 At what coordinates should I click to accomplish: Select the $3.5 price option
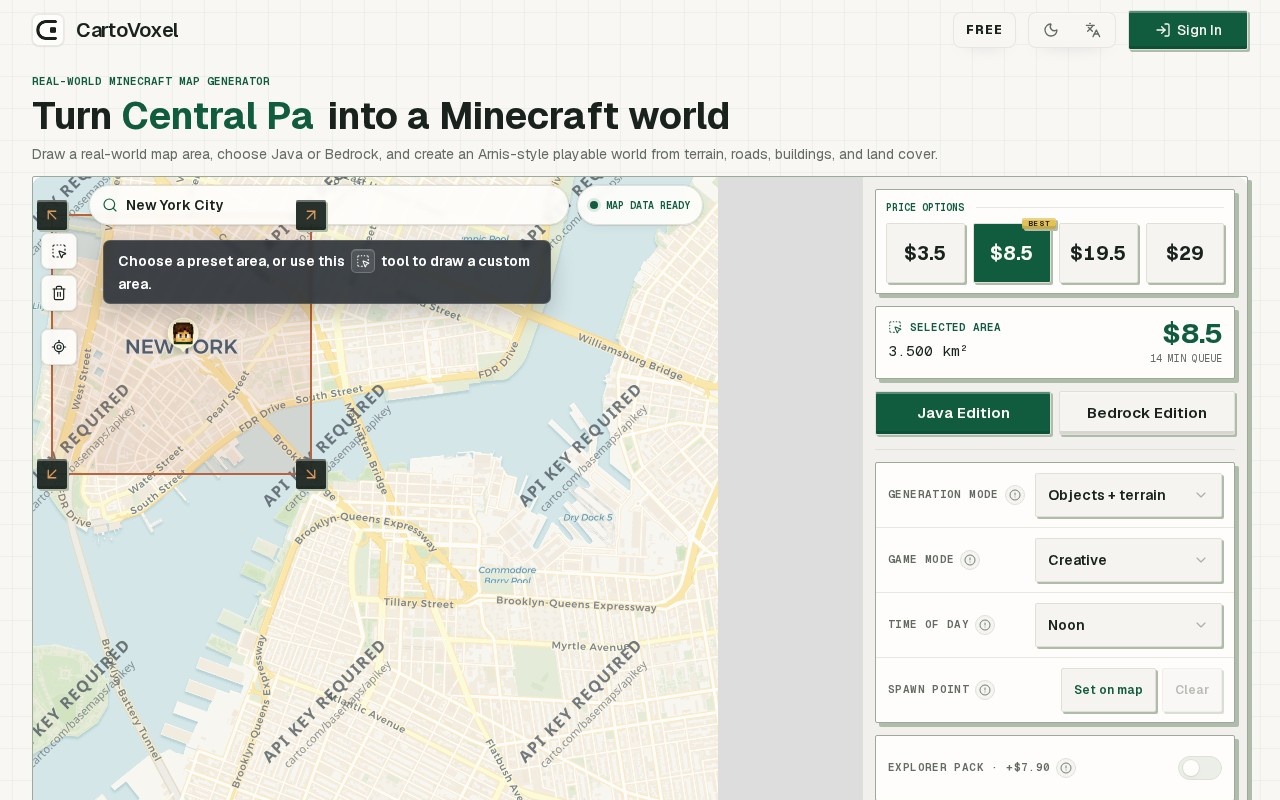[x=925, y=253]
